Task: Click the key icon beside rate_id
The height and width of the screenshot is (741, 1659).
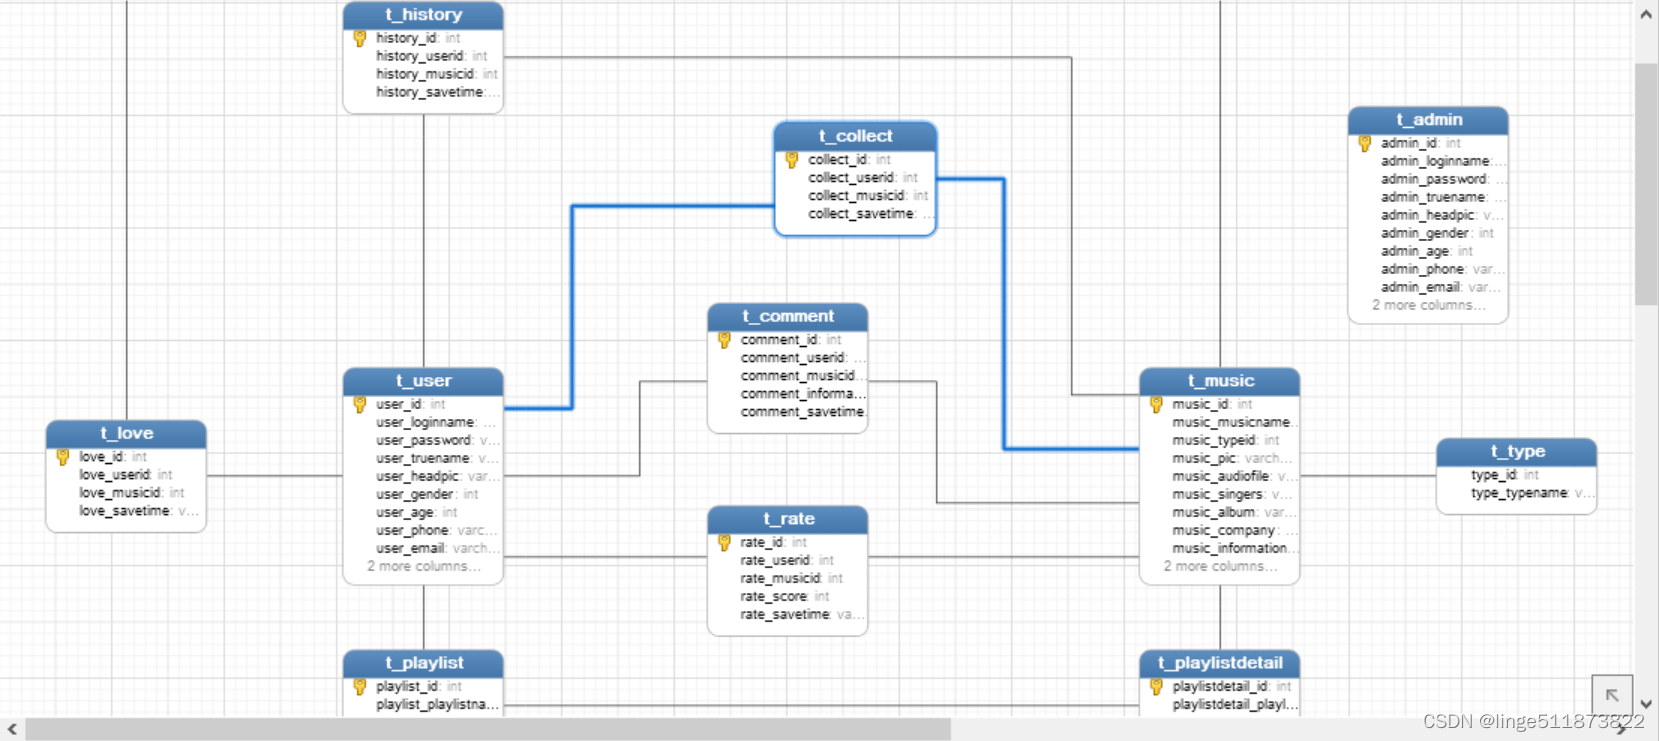Action: 724,543
